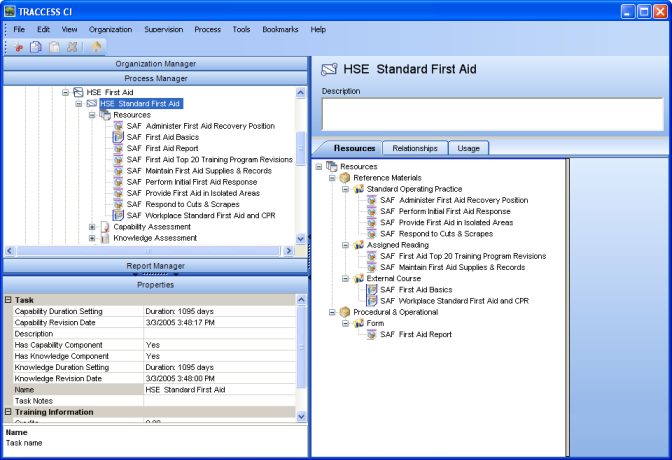Click icon beside First Aid Basics in left tree
The image size is (672, 460).
point(118,137)
